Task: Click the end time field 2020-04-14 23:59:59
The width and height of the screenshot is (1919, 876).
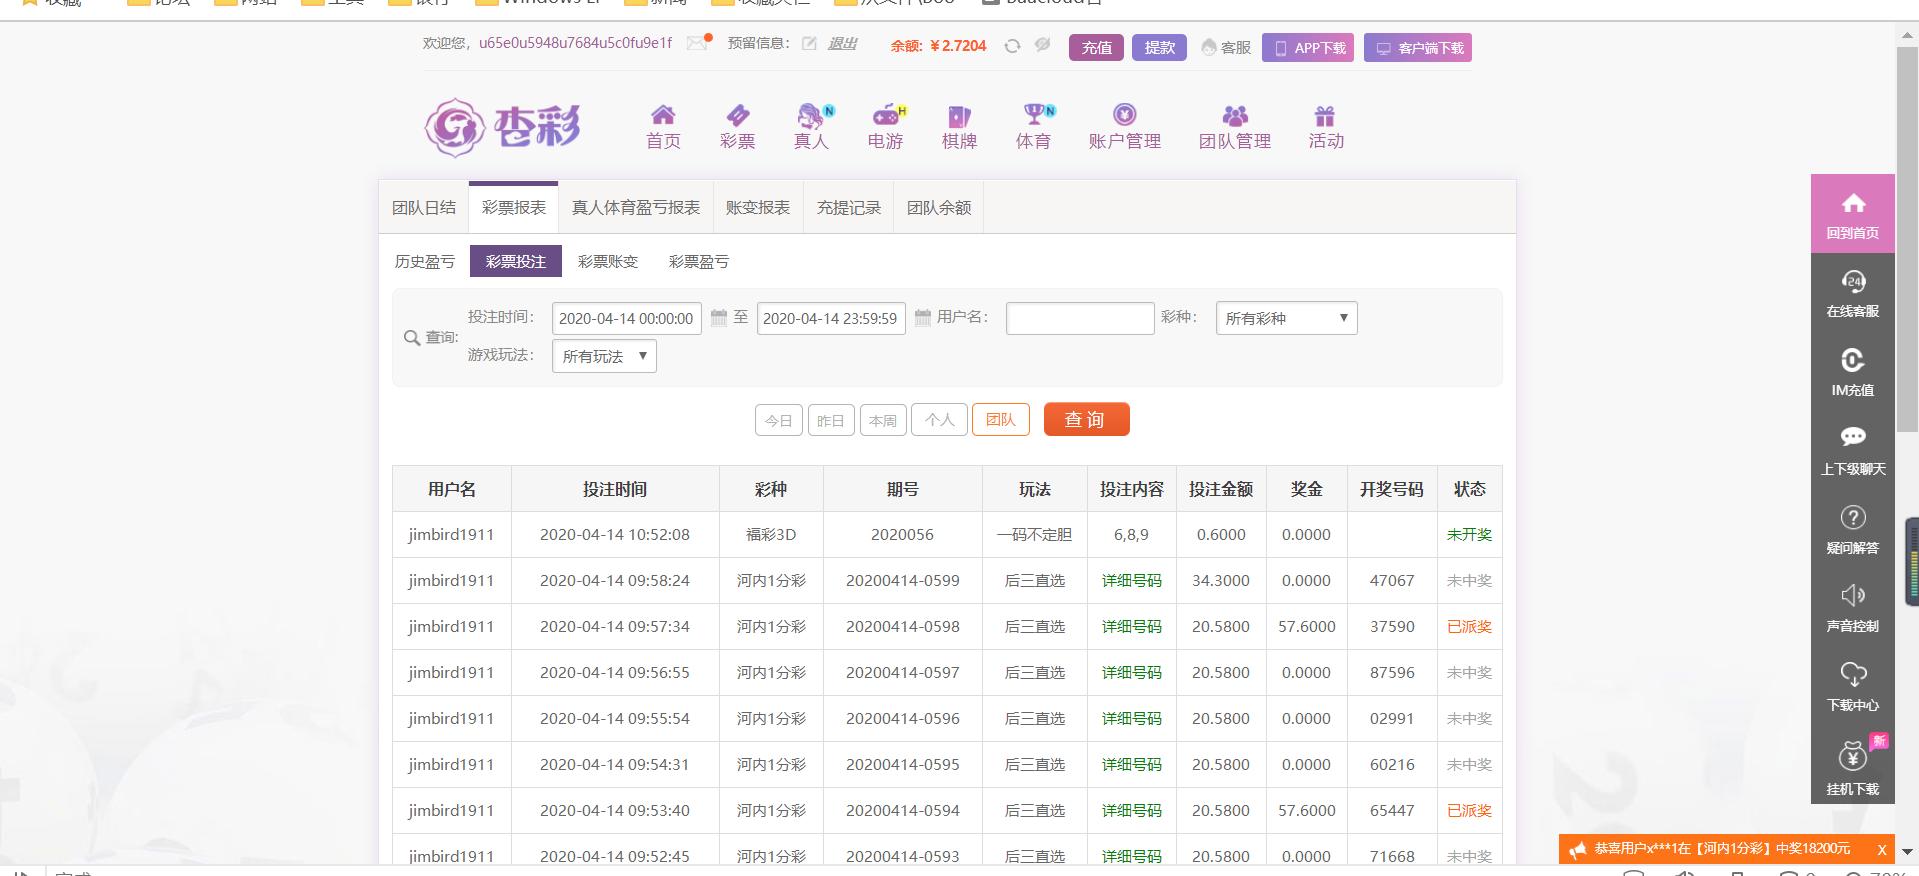Action: [x=831, y=318]
